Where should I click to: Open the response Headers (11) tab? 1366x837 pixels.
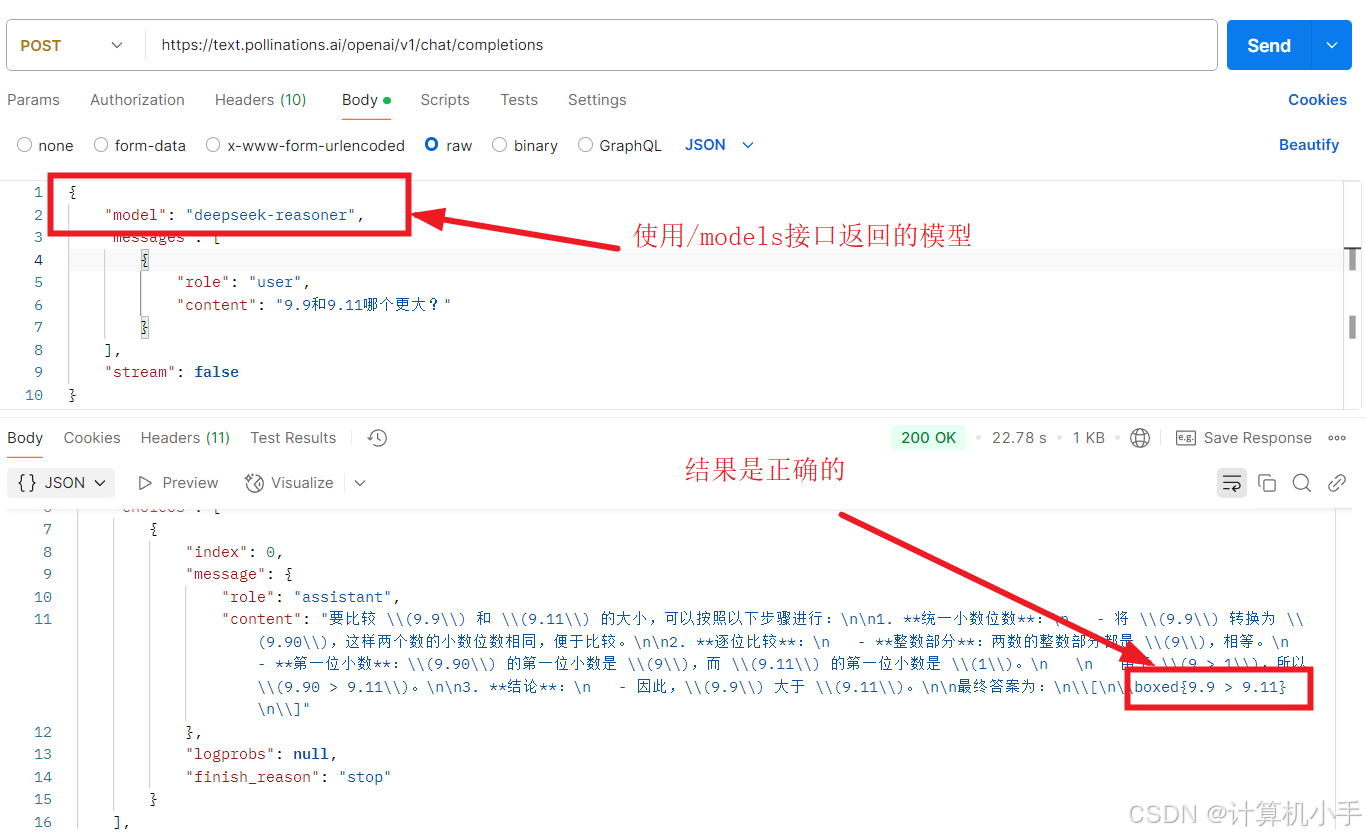click(x=185, y=438)
